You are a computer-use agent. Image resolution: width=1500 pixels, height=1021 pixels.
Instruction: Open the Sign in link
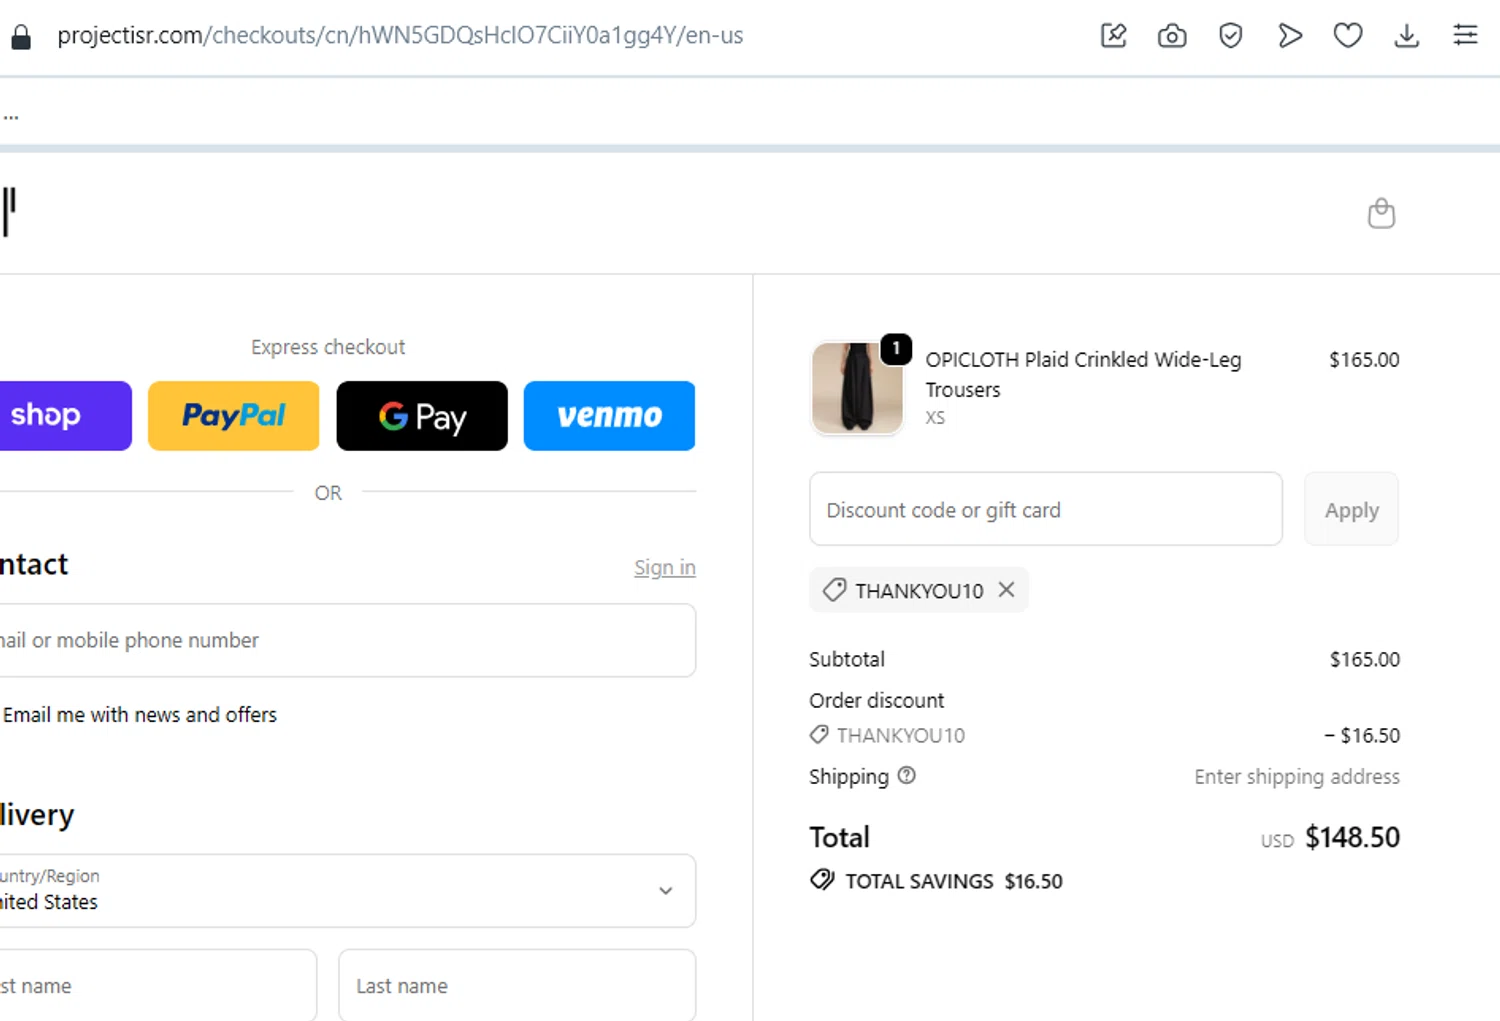pyautogui.click(x=664, y=567)
